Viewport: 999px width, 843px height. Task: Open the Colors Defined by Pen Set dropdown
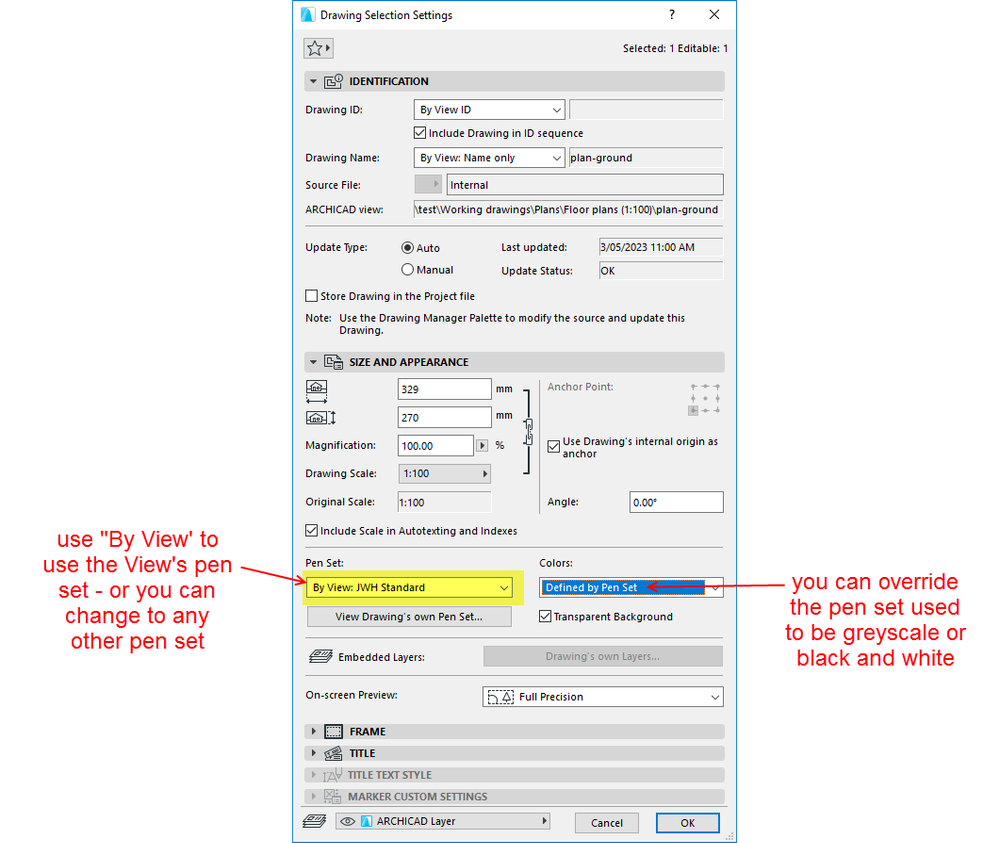[631, 587]
